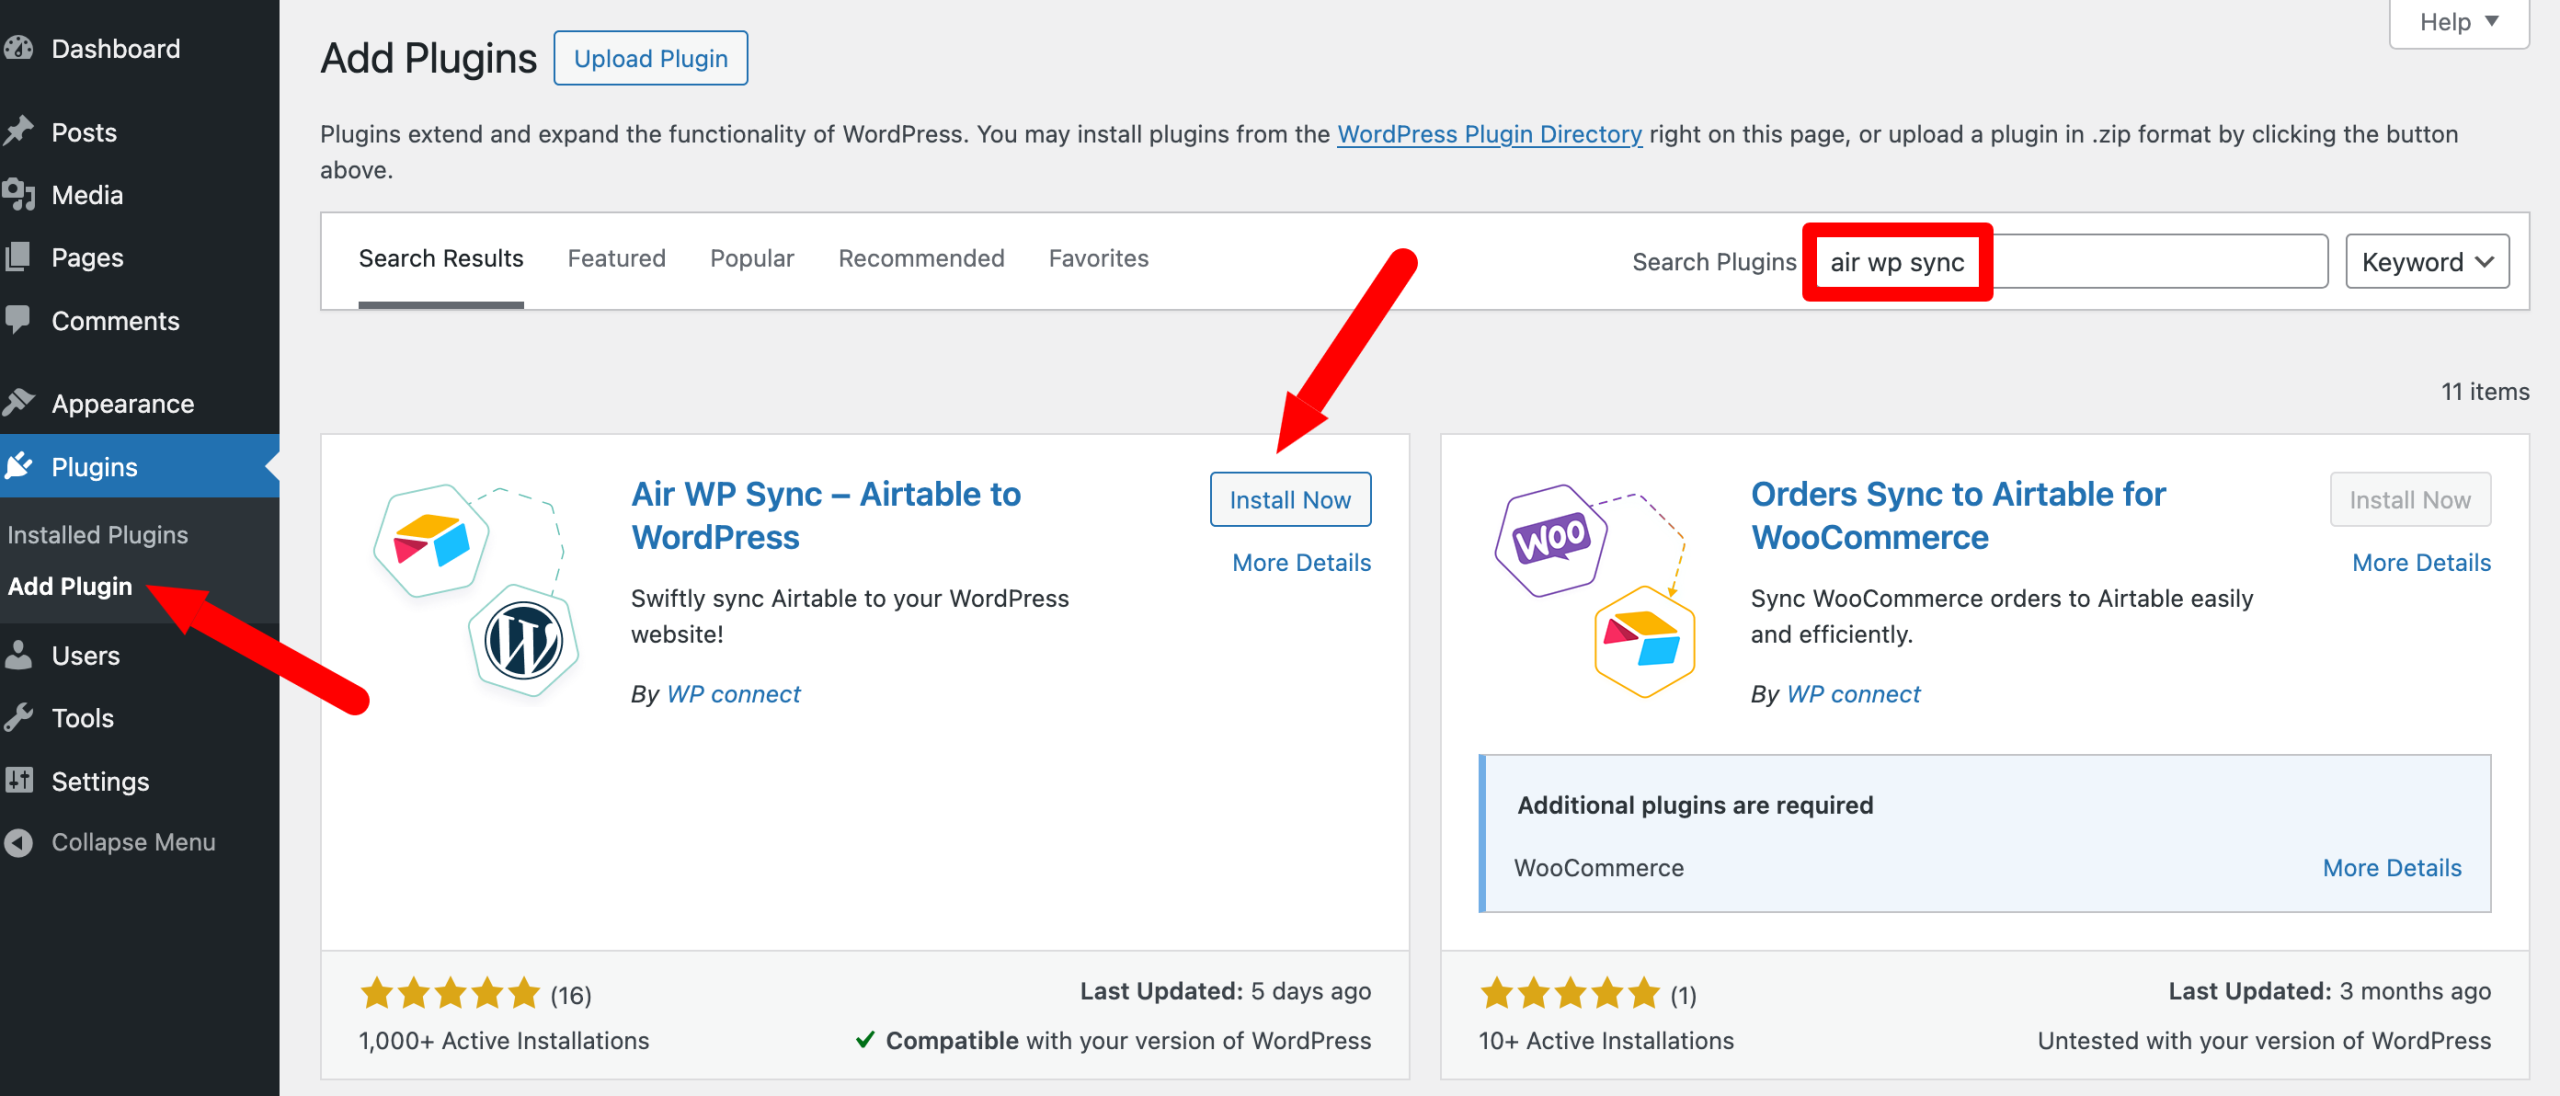Click the Air WP Sync plugin logo
This screenshot has height=1096, width=2560.
point(476,591)
